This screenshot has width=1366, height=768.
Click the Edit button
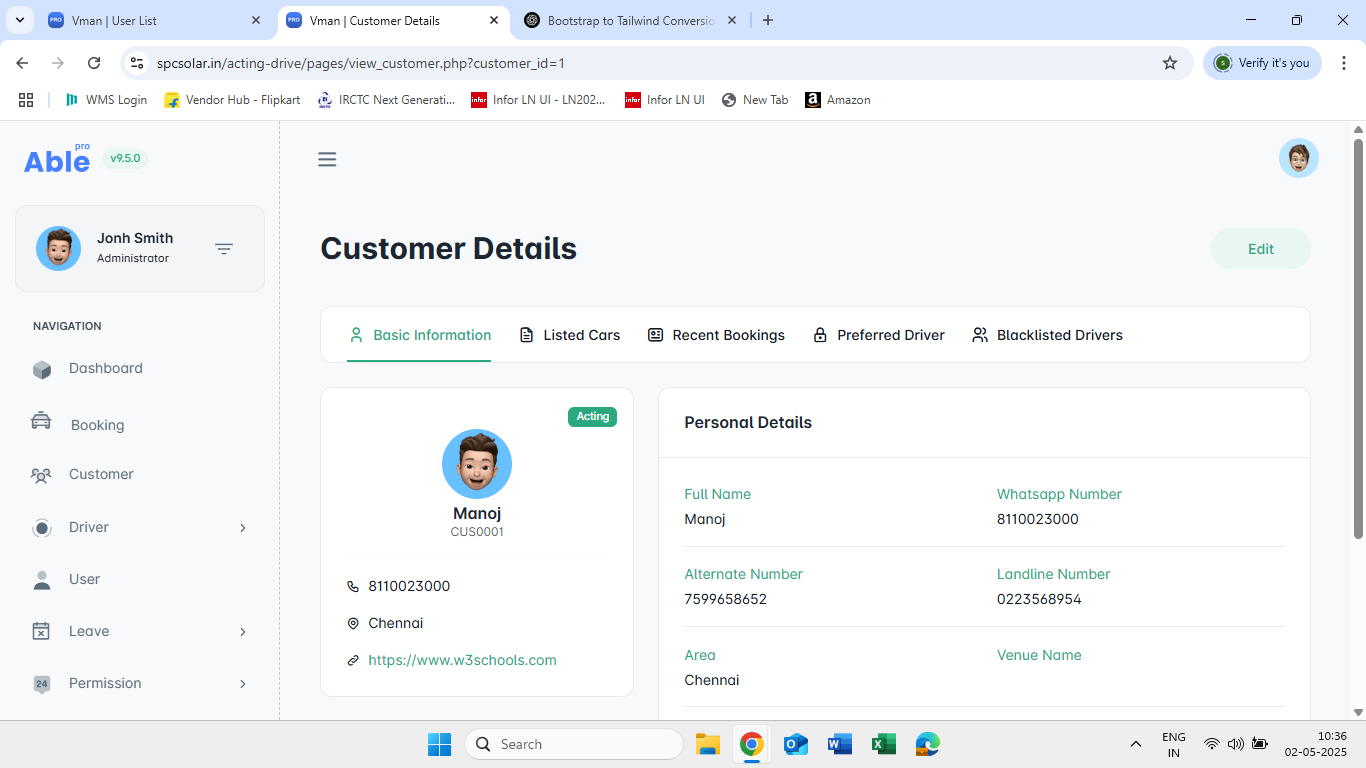1260,249
